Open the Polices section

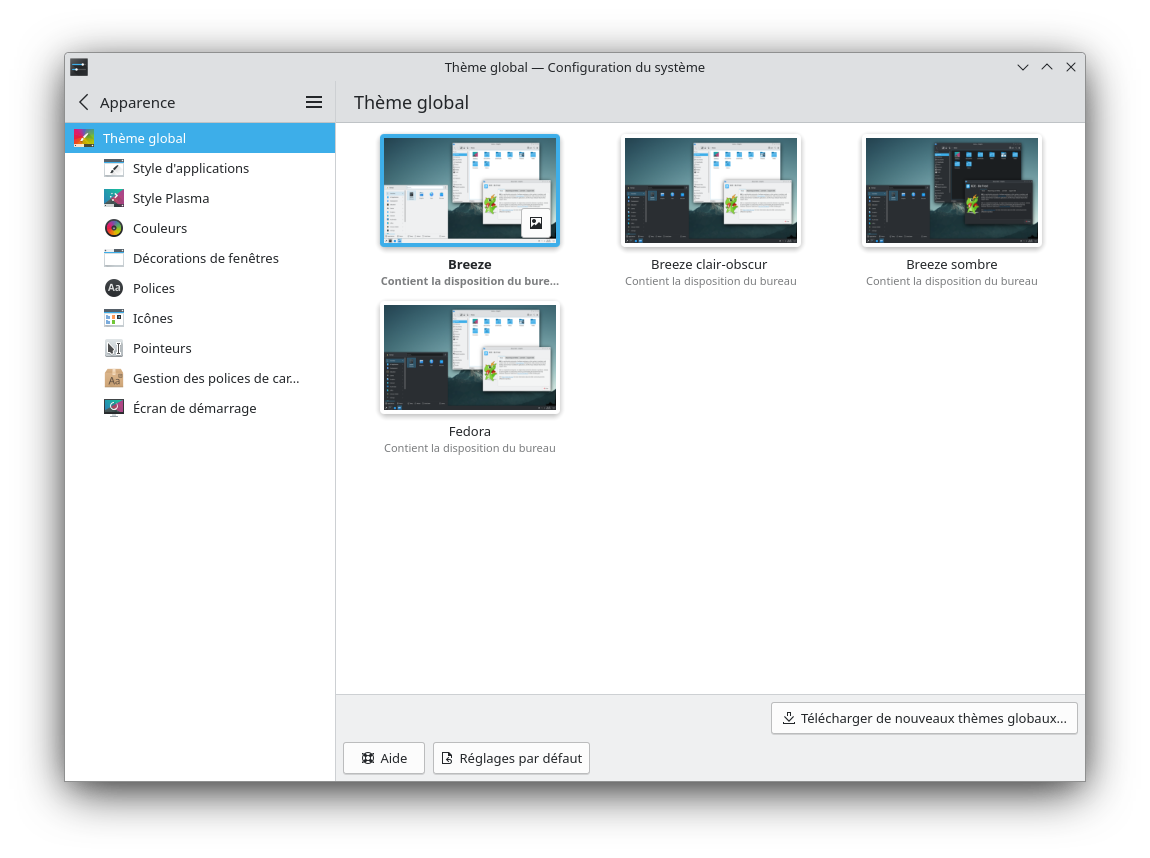(200, 288)
